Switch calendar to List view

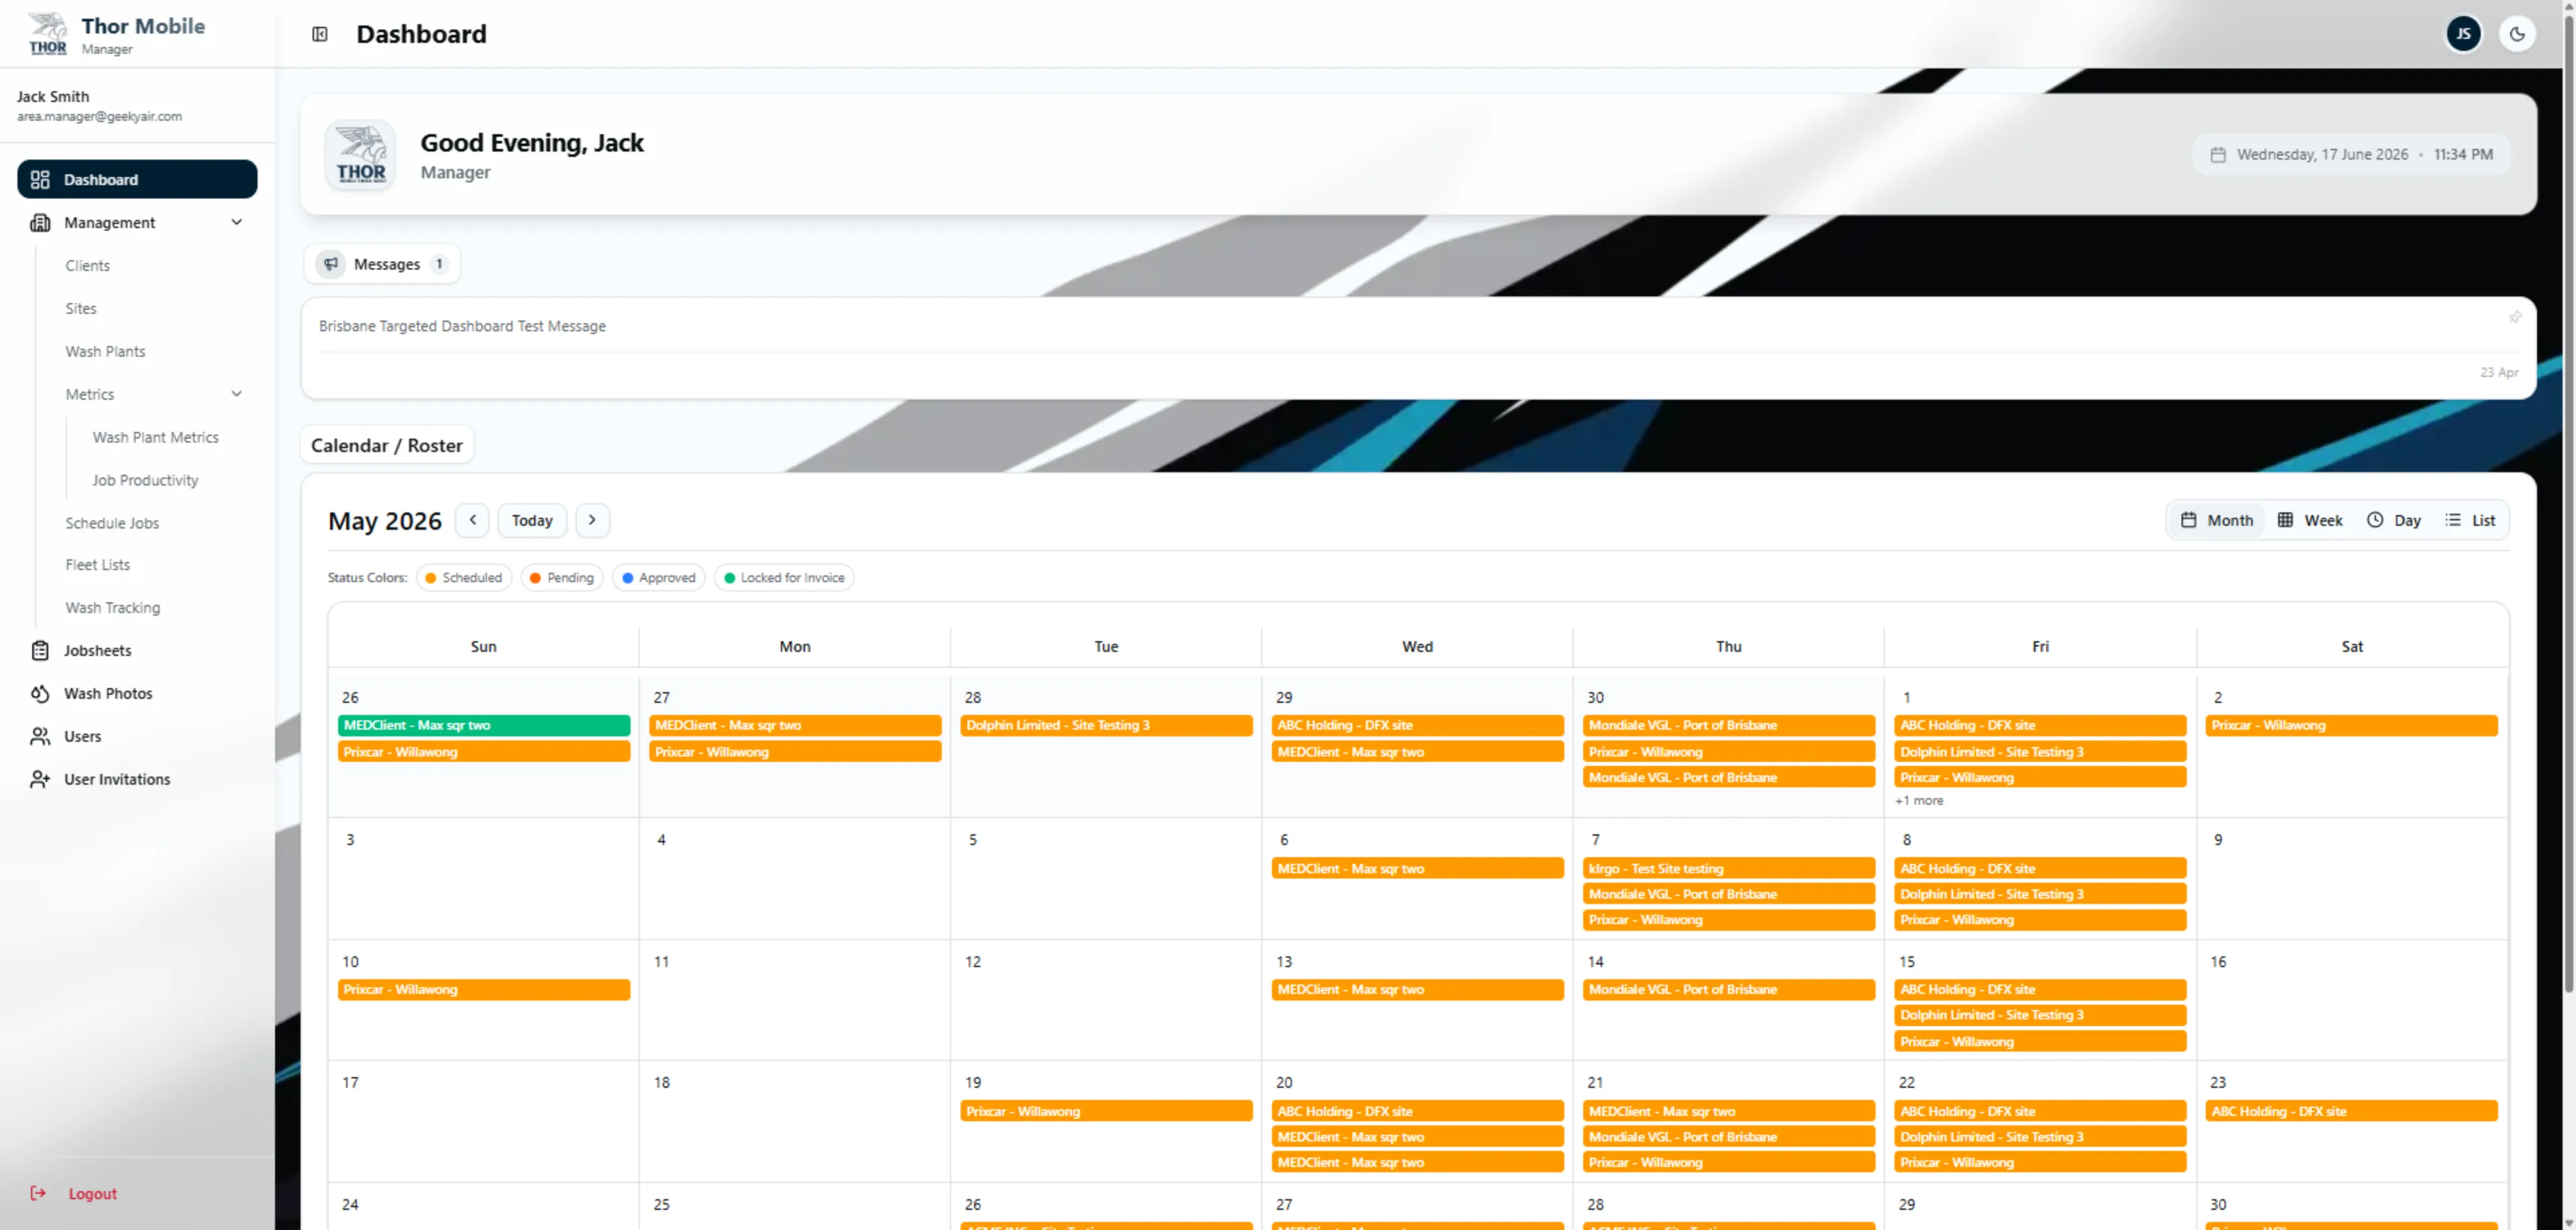click(x=2470, y=520)
